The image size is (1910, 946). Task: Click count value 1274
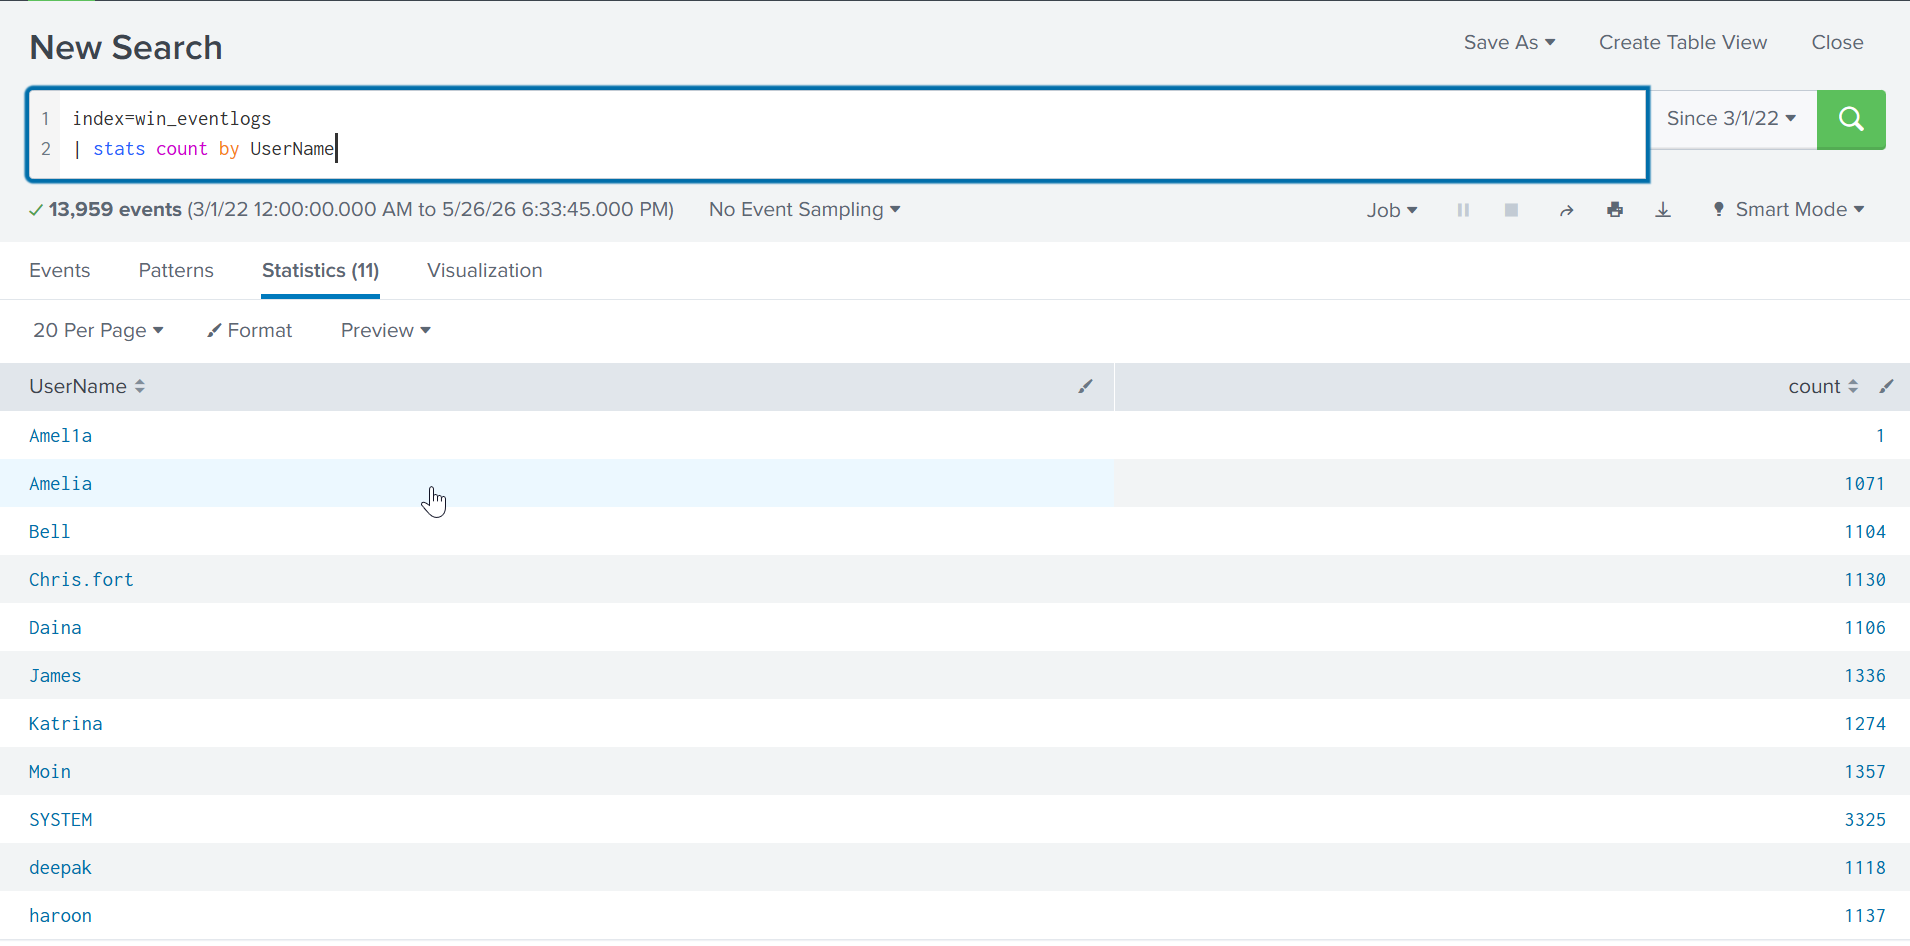click(x=1865, y=723)
